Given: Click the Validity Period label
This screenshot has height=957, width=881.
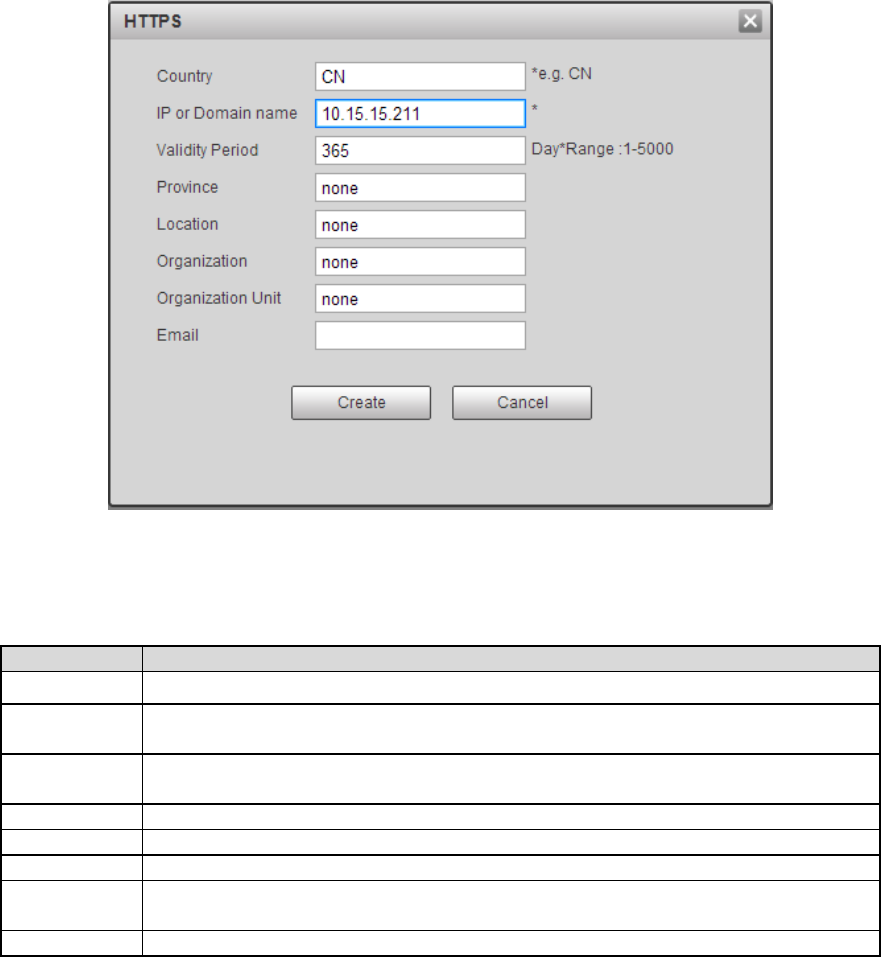Looking at the screenshot, I should point(207,150).
